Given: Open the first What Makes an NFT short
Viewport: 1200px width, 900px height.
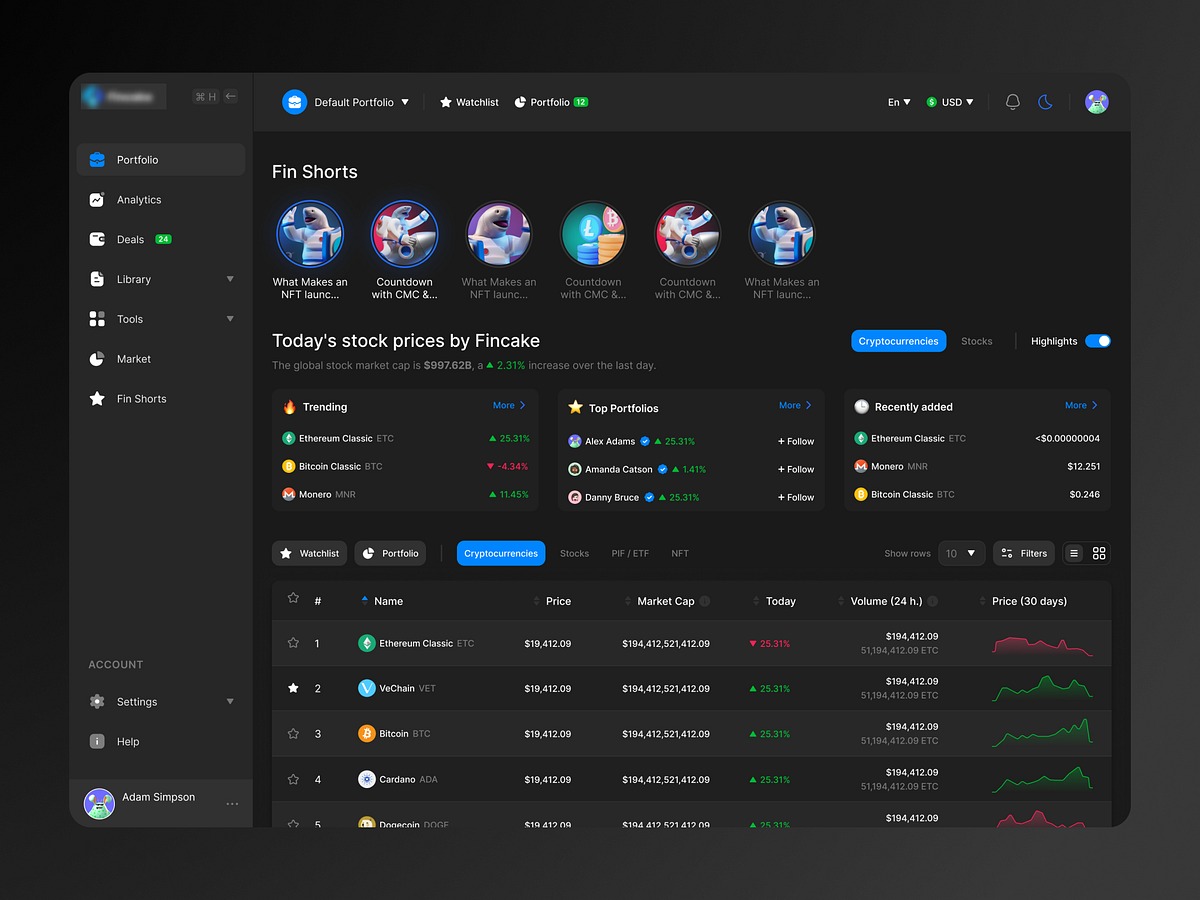Looking at the screenshot, I should point(310,235).
